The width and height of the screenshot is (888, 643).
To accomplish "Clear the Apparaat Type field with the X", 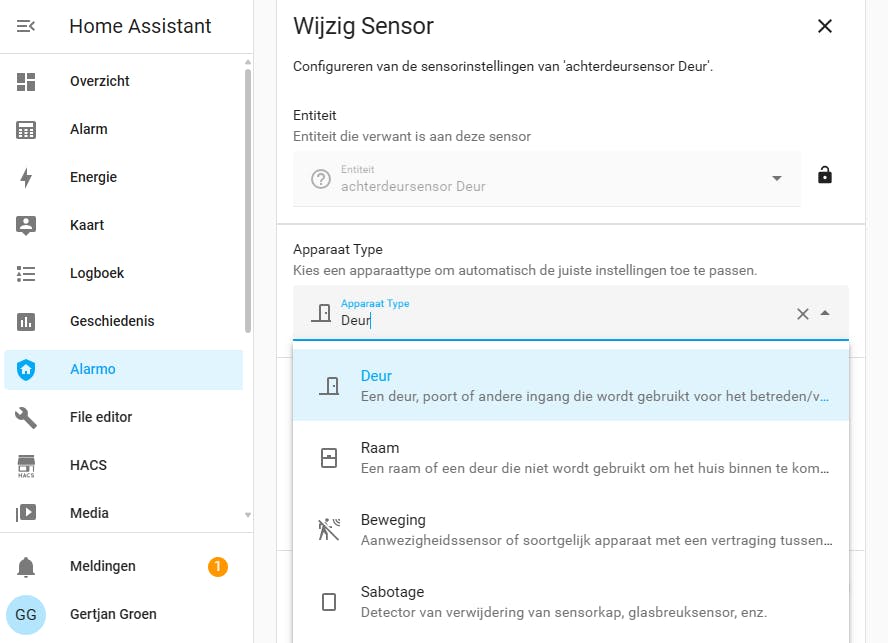I will pos(802,314).
